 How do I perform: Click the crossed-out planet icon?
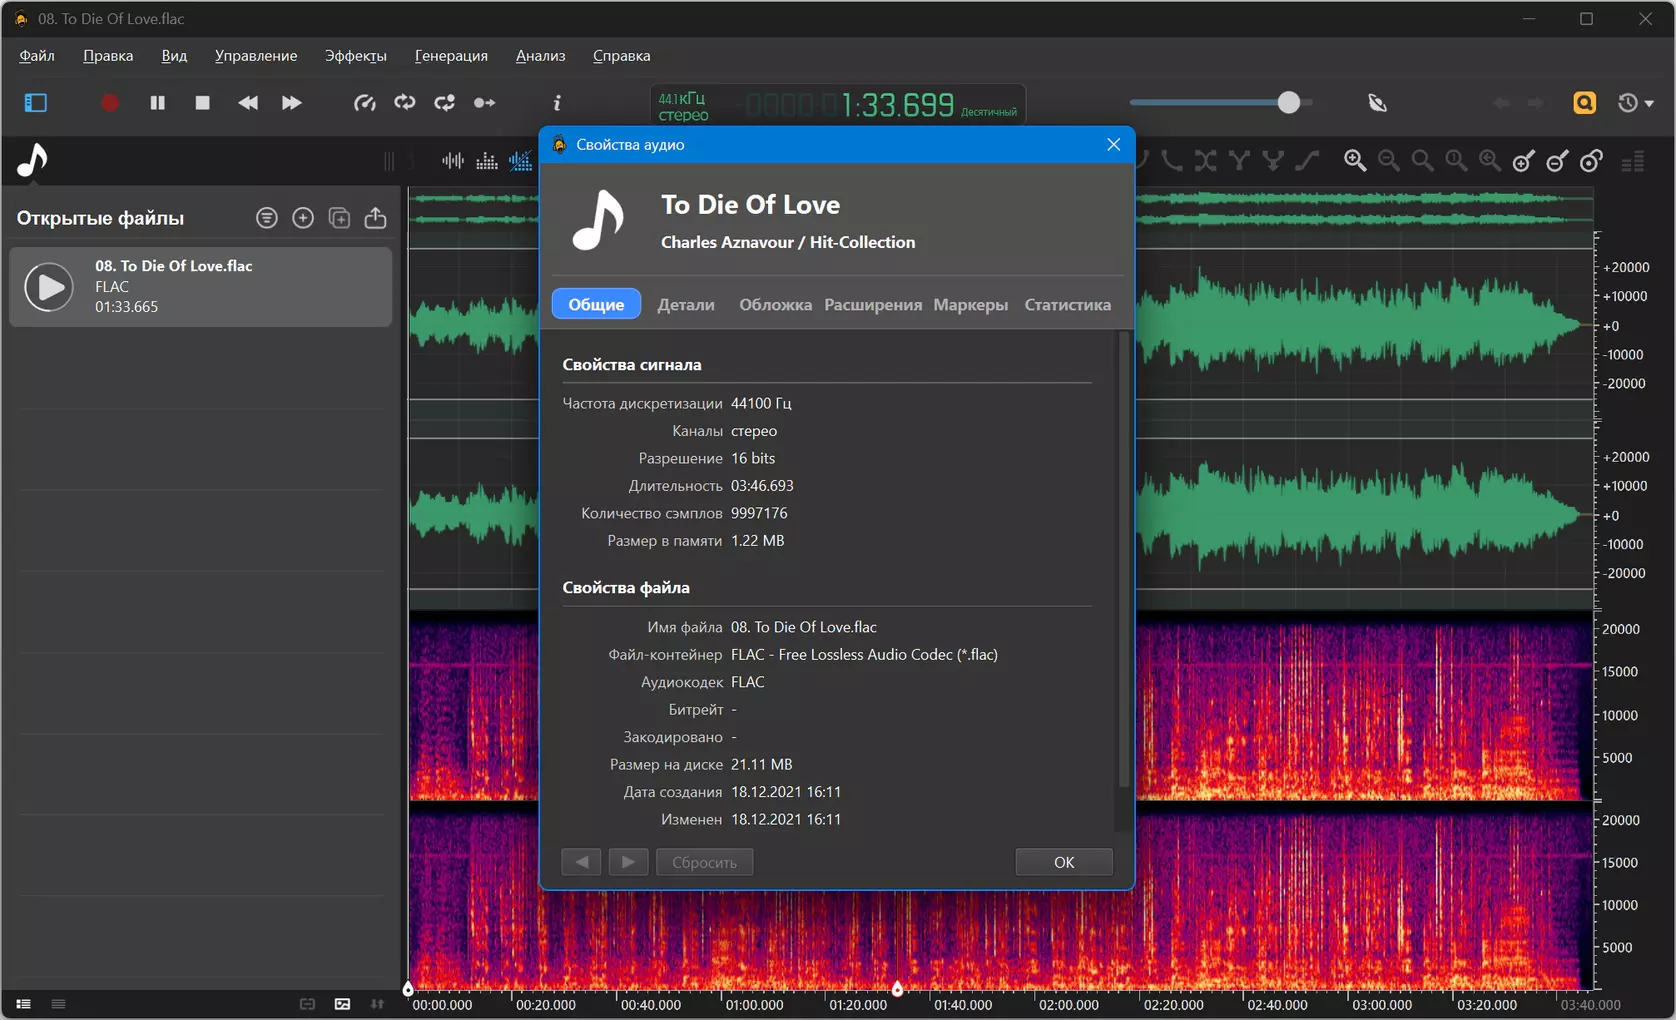pos(1378,103)
